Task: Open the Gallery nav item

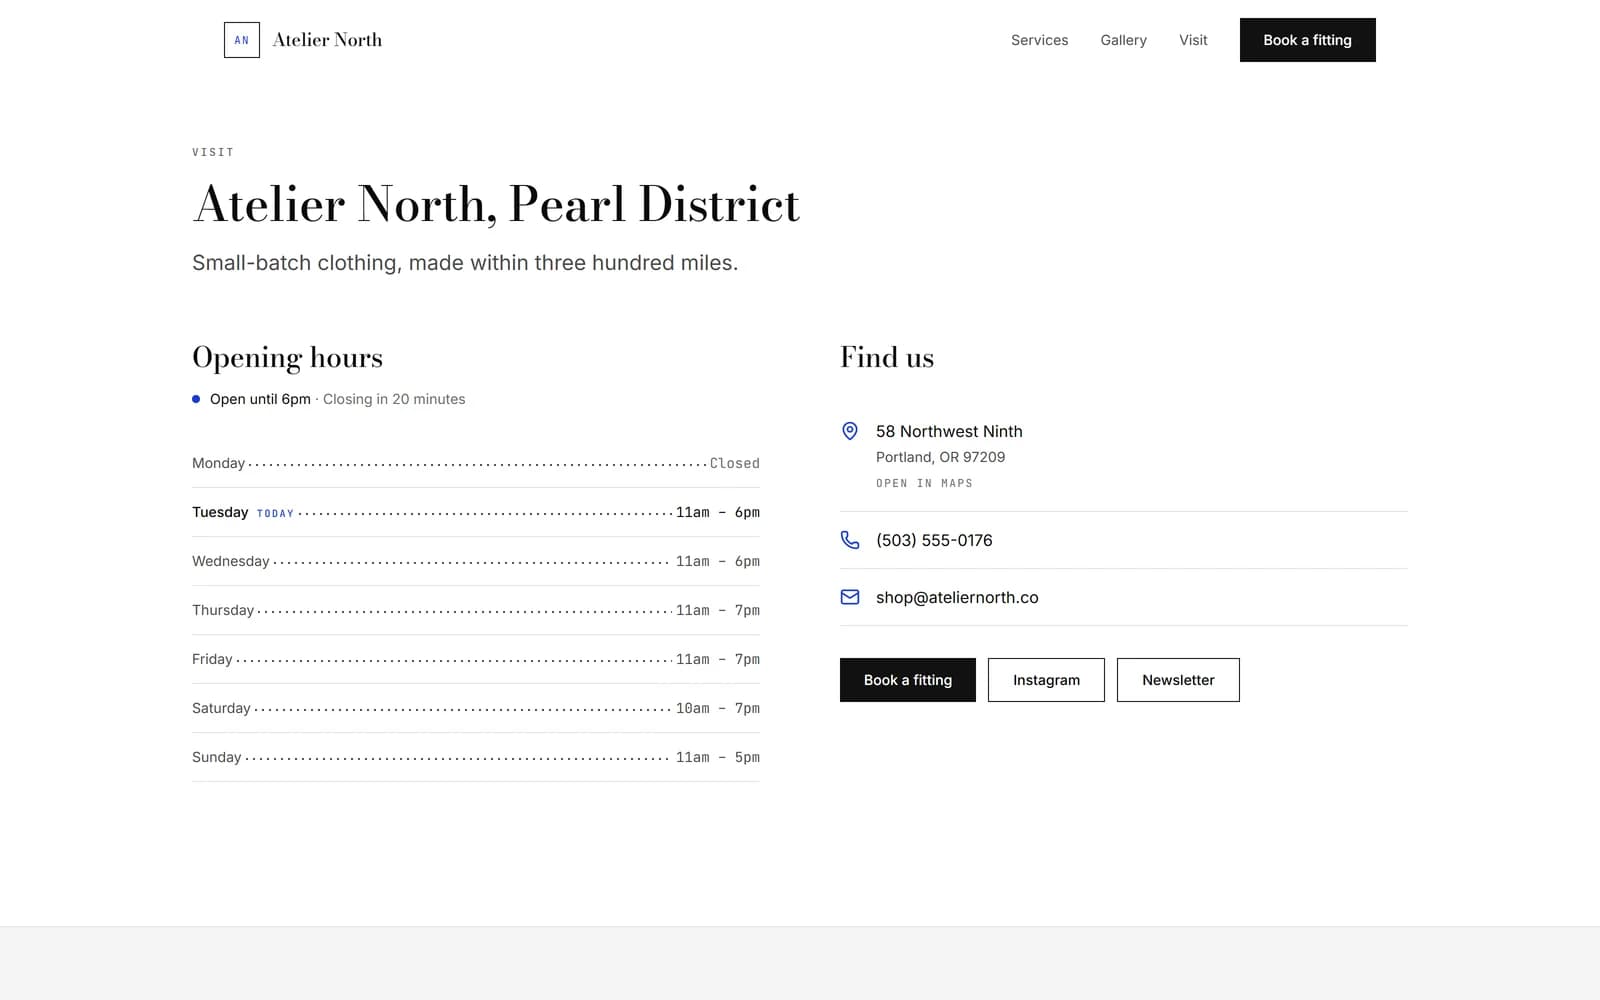Action: pos(1123,40)
